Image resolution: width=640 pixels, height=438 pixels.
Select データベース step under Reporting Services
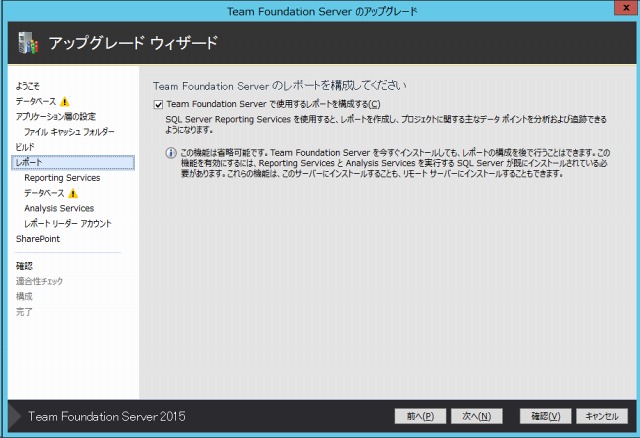pos(44,193)
